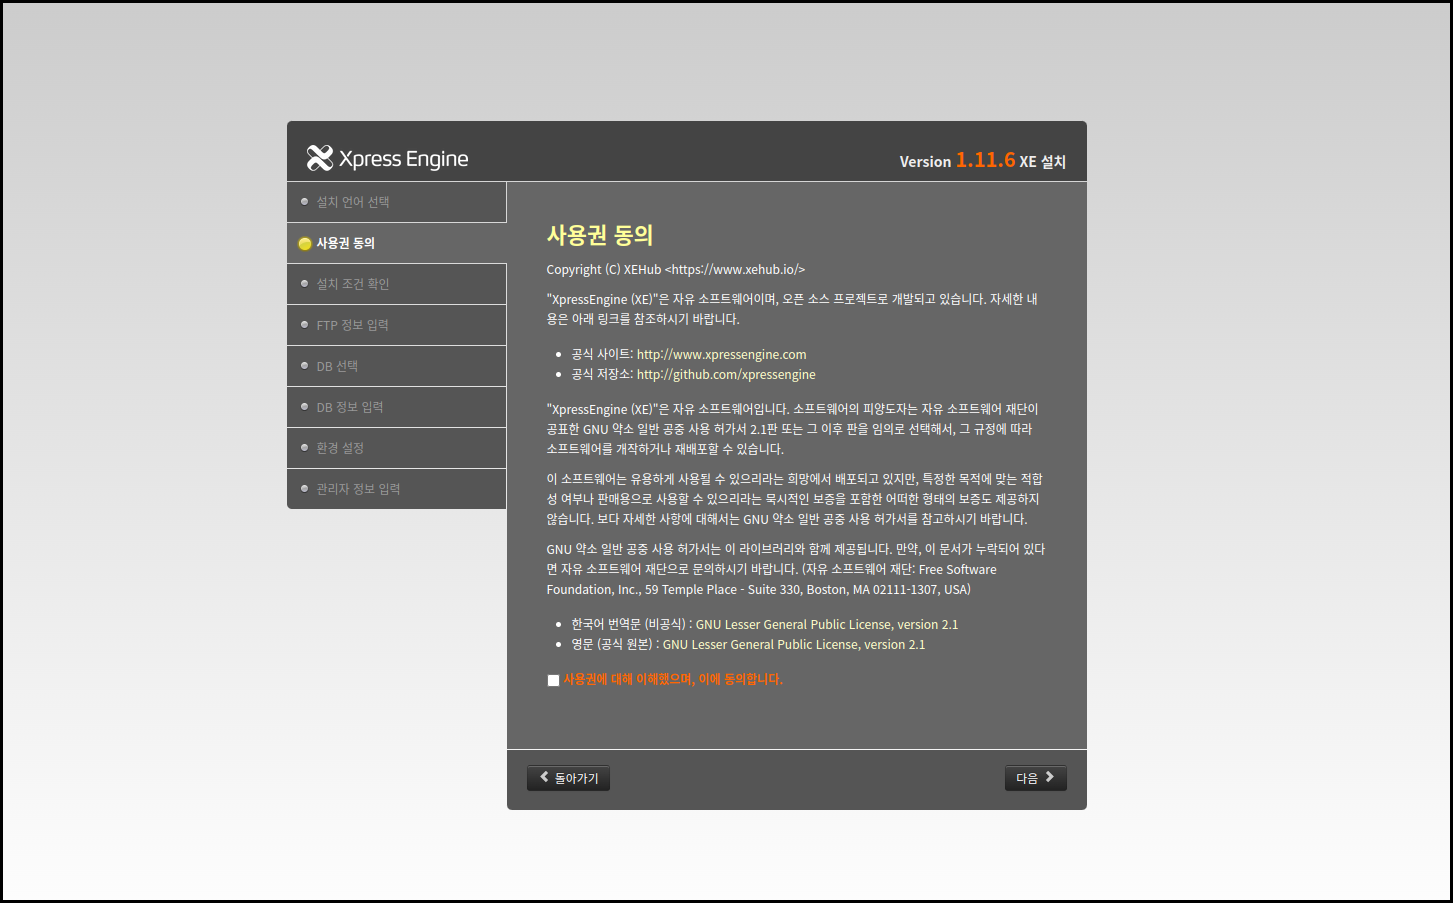Click the yellow bullet beside 사용권 동의
Viewport: 1453px width, 903px height.
pos(305,243)
